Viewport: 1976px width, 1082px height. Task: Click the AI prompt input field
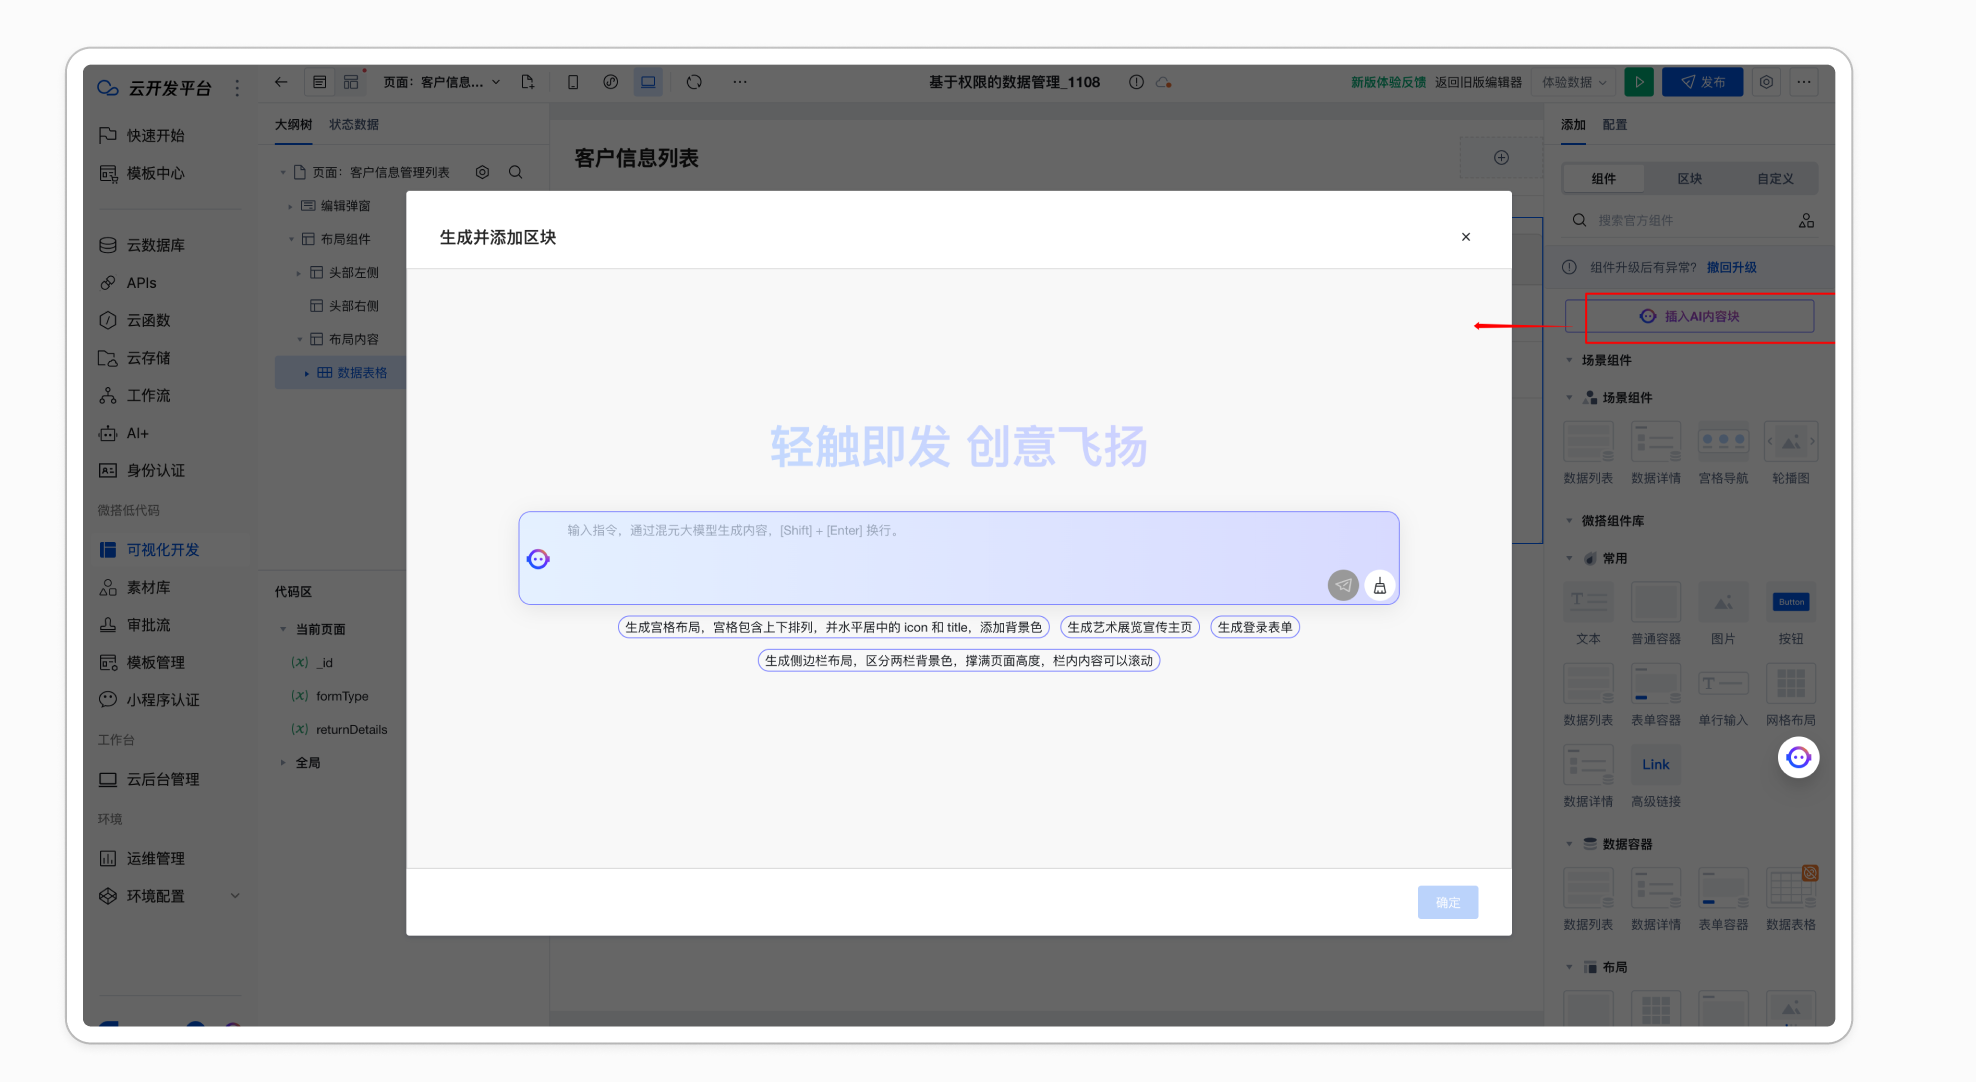958,558
